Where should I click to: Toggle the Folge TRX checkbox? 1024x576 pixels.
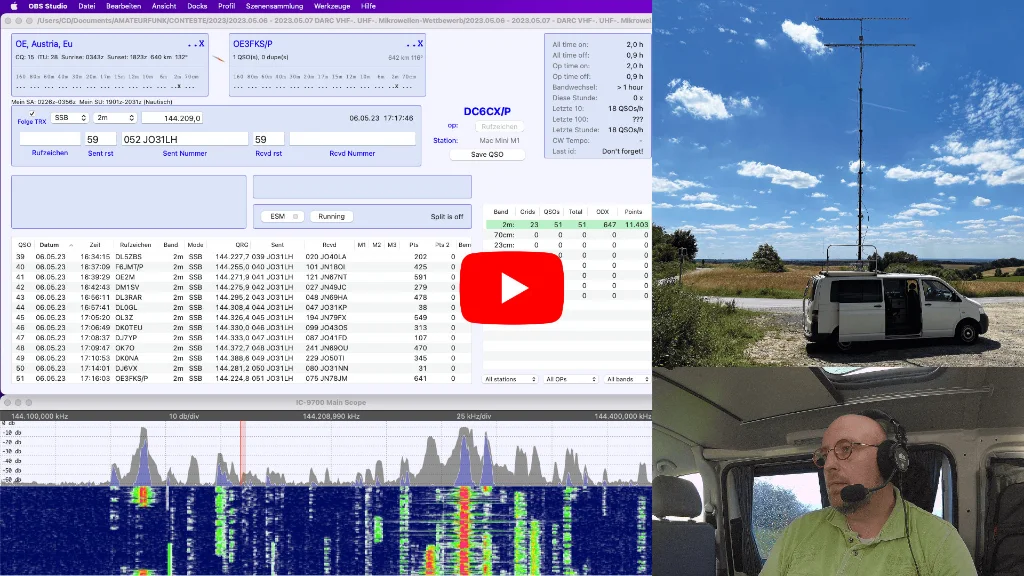tap(31, 114)
